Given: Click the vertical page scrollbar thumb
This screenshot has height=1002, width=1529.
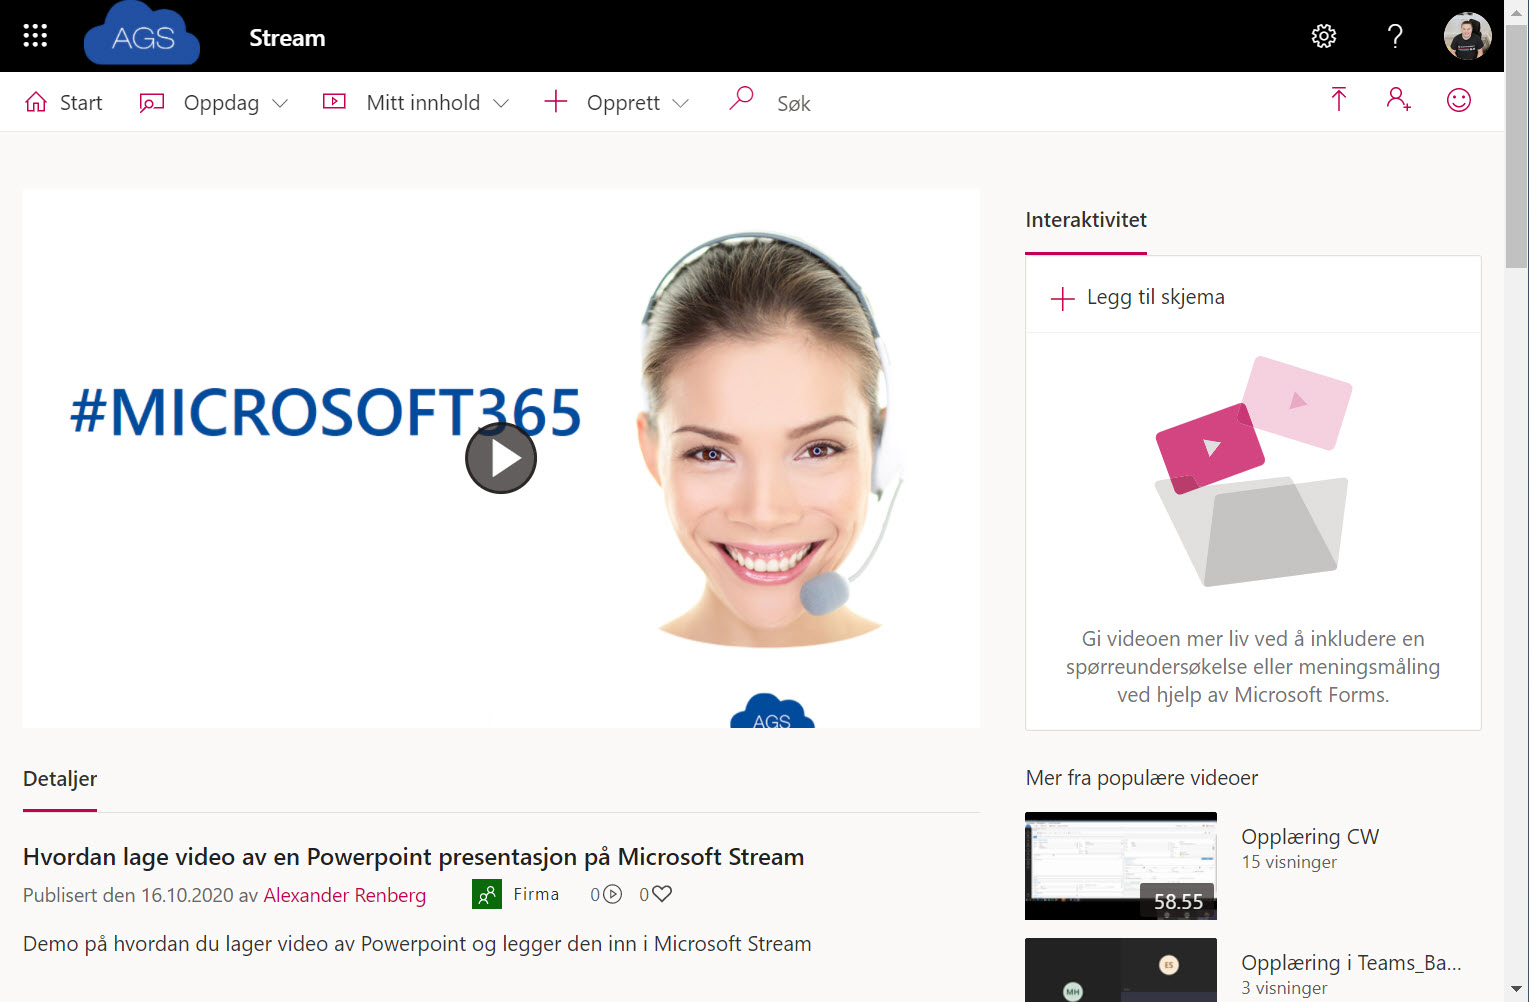Looking at the screenshot, I should (x=1517, y=147).
